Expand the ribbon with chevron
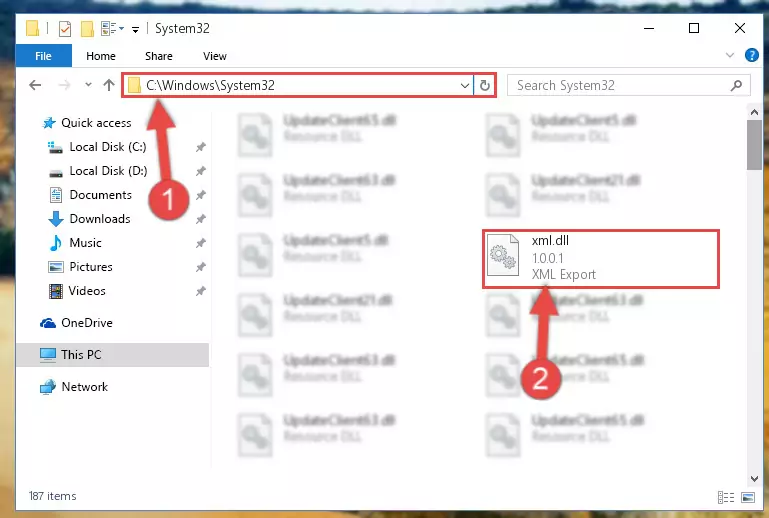The width and height of the screenshot is (769, 518). coord(730,55)
